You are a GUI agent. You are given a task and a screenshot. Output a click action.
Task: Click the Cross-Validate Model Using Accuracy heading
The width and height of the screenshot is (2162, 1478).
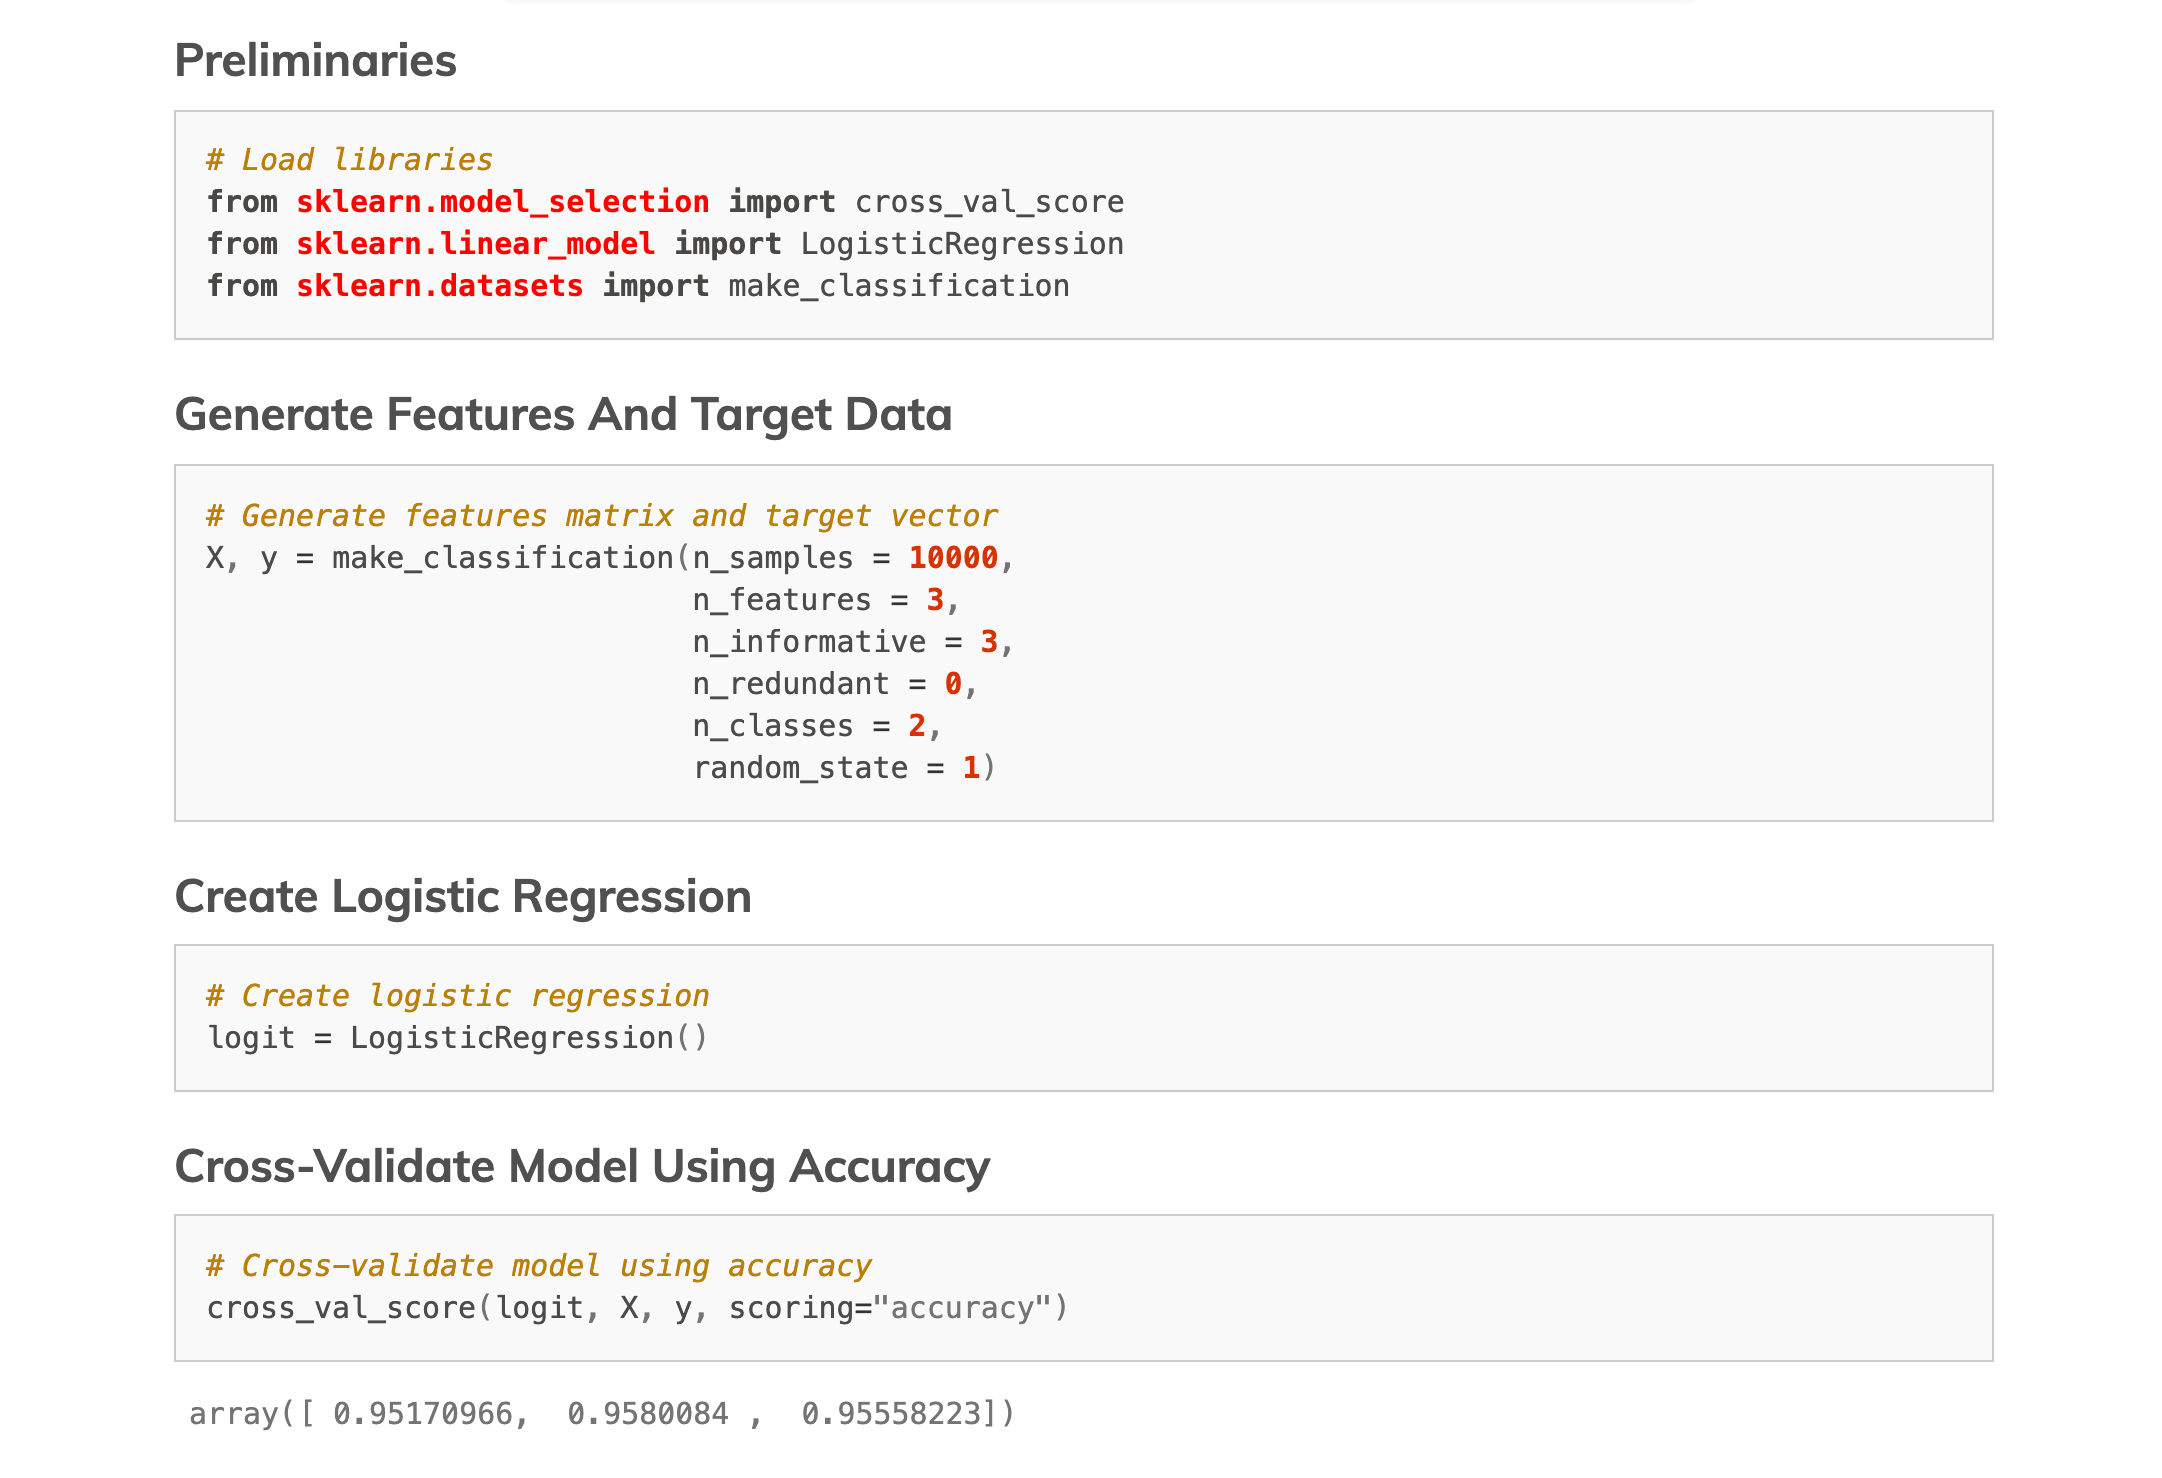click(x=582, y=1166)
